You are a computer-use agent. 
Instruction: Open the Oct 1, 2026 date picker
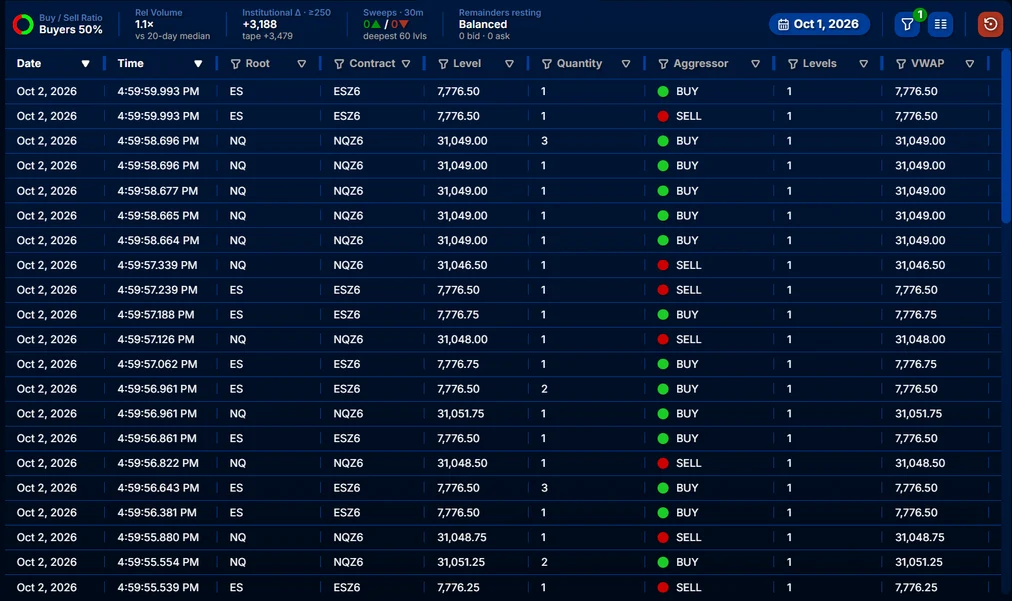[x=819, y=24]
